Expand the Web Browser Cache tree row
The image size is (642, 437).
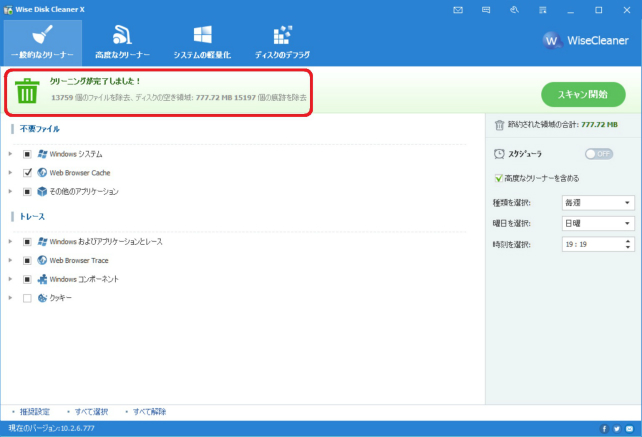pos(11,172)
